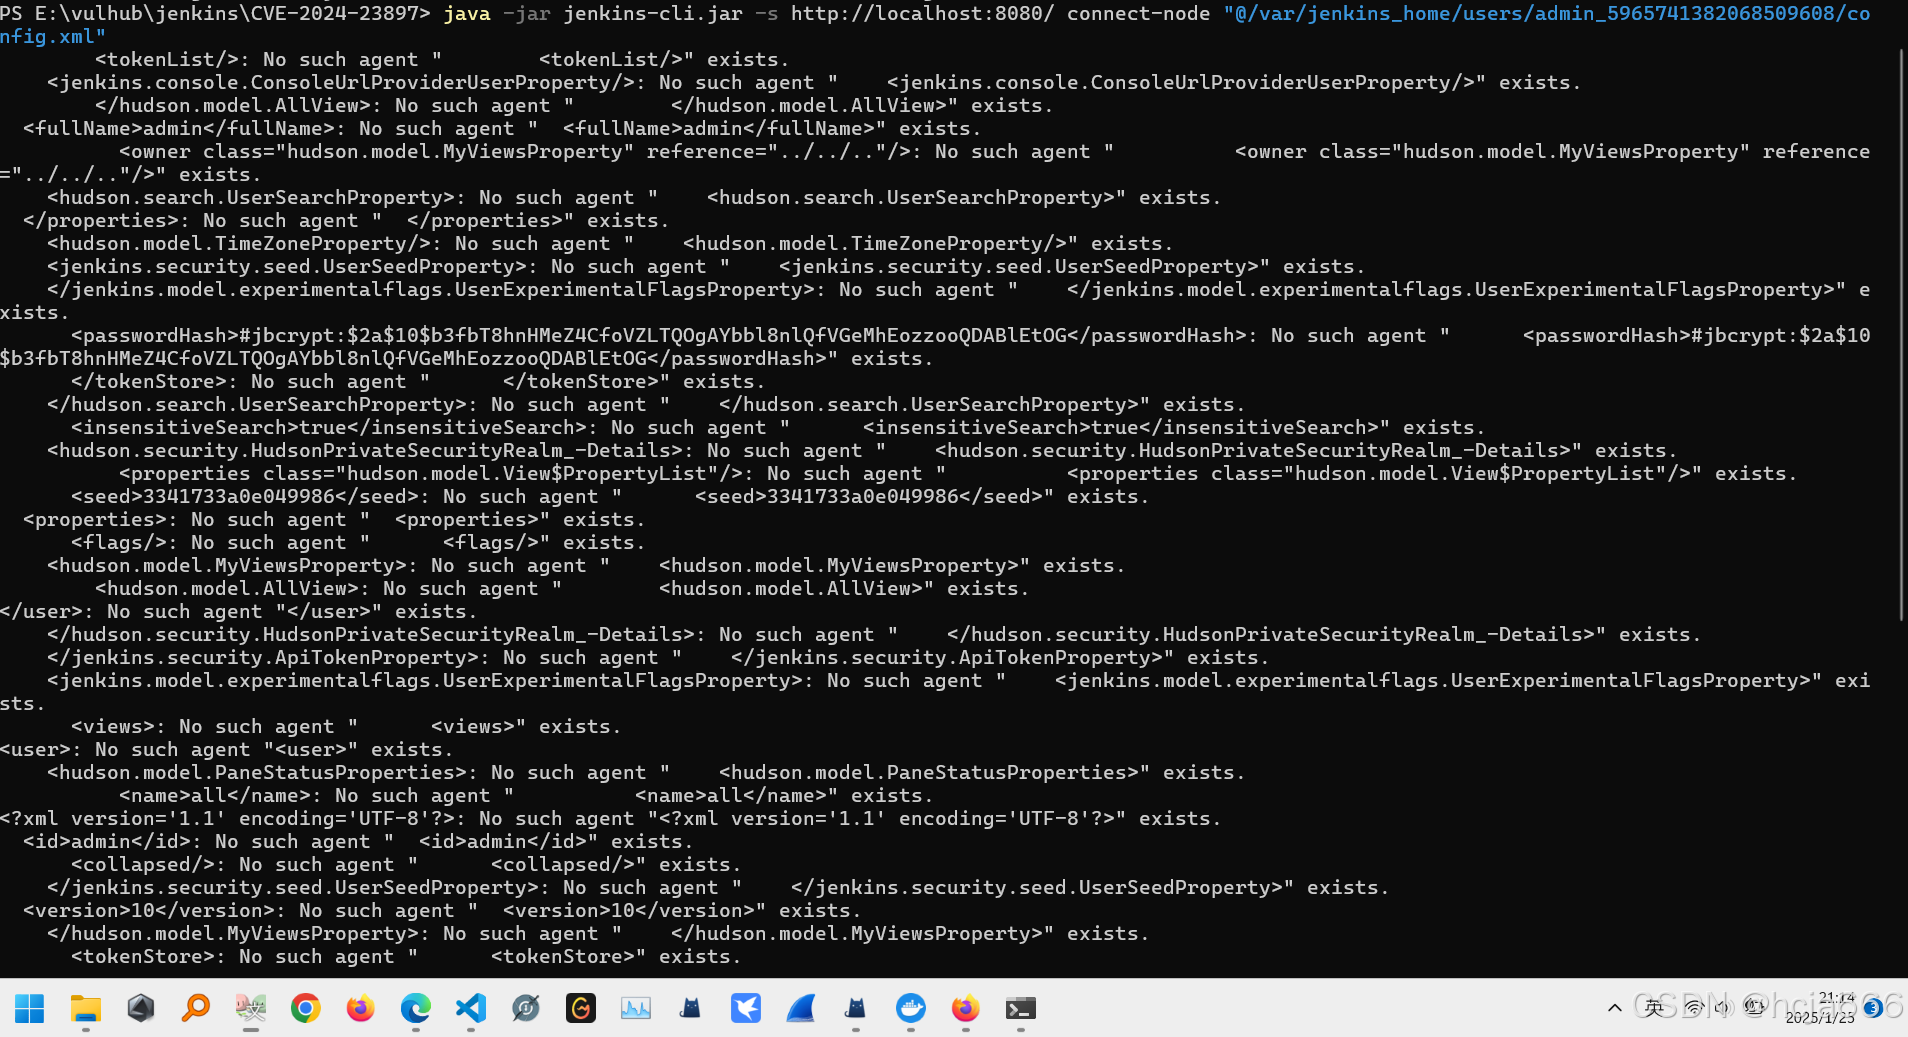The width and height of the screenshot is (1908, 1037).
Task: Open the cat icon beside the chart app
Action: pyautogui.click(x=690, y=1008)
